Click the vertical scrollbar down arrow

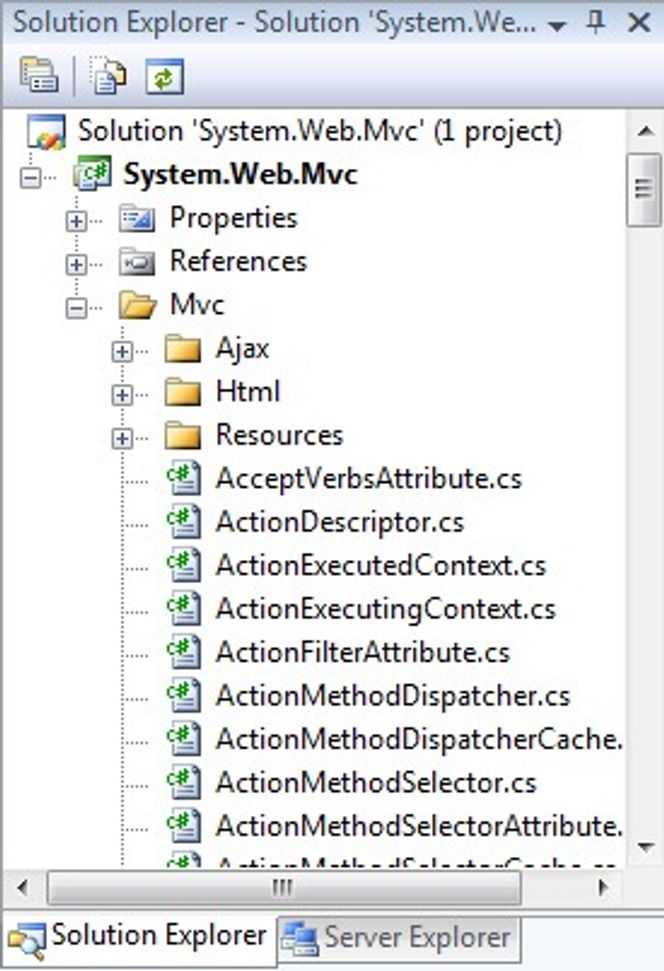tap(645, 846)
